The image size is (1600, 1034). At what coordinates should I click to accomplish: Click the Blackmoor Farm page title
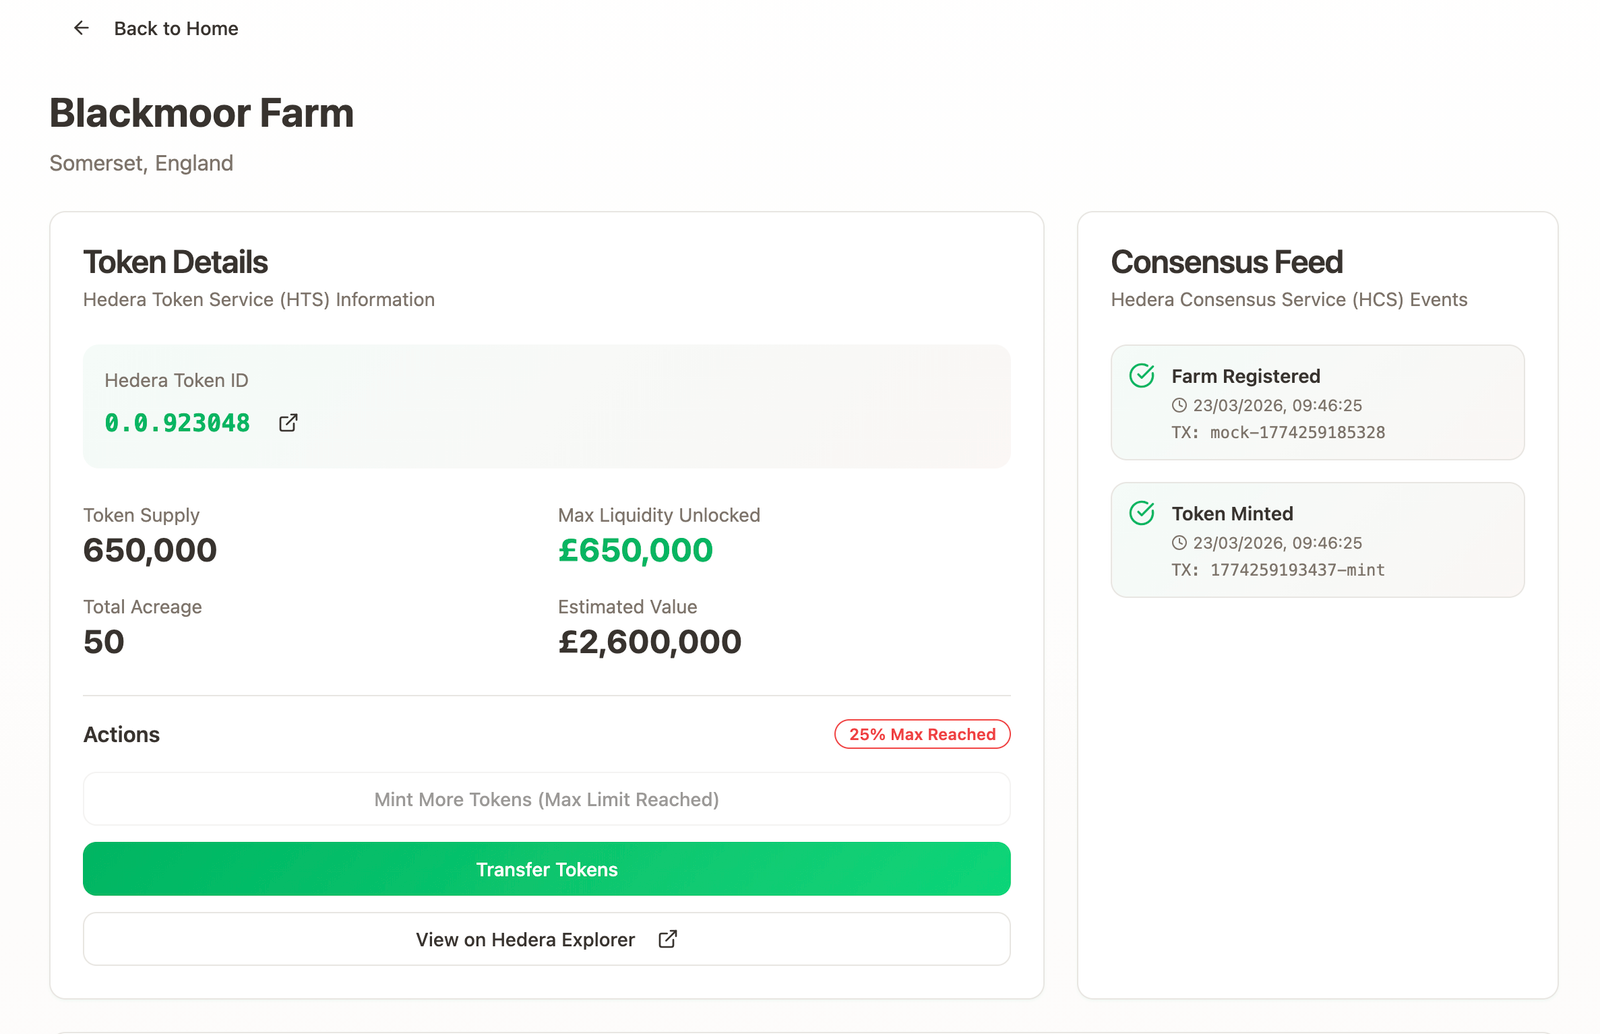tap(202, 113)
